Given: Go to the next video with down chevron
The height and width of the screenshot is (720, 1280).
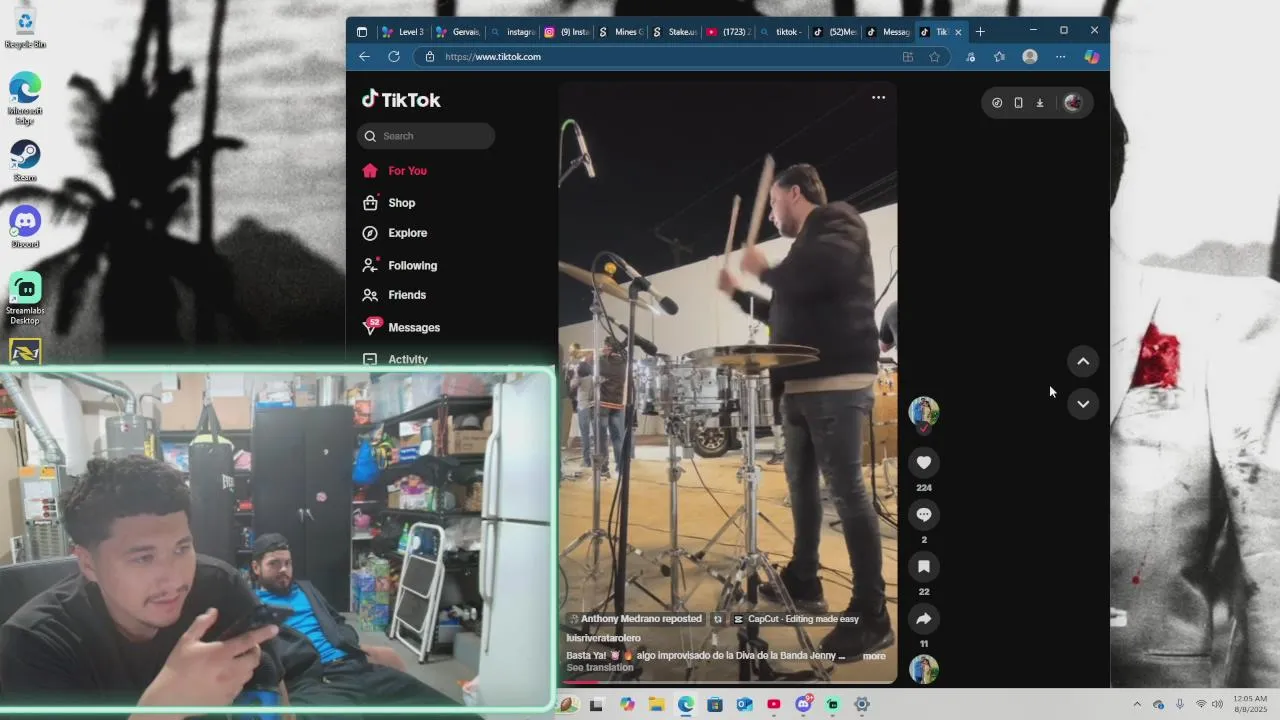Looking at the screenshot, I should (x=1083, y=404).
